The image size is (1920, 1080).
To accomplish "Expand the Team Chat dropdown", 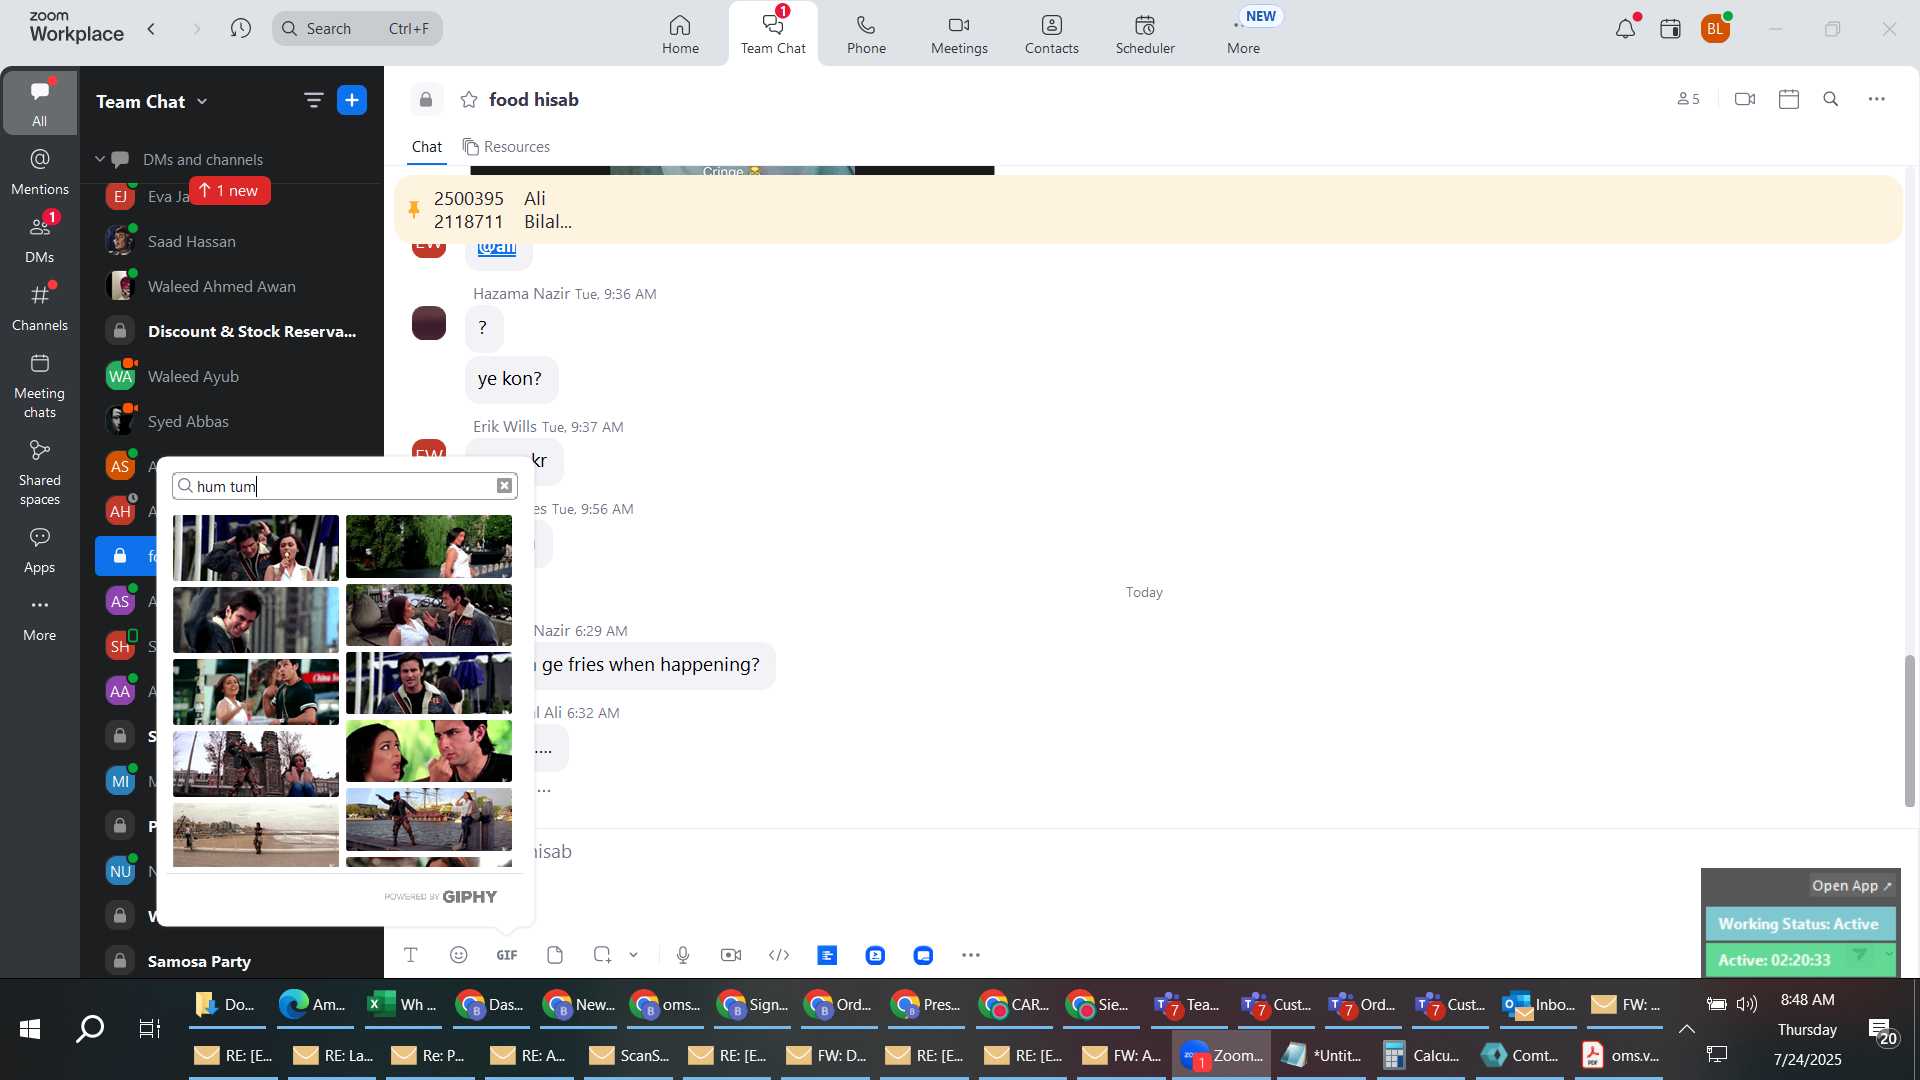I will tap(151, 101).
